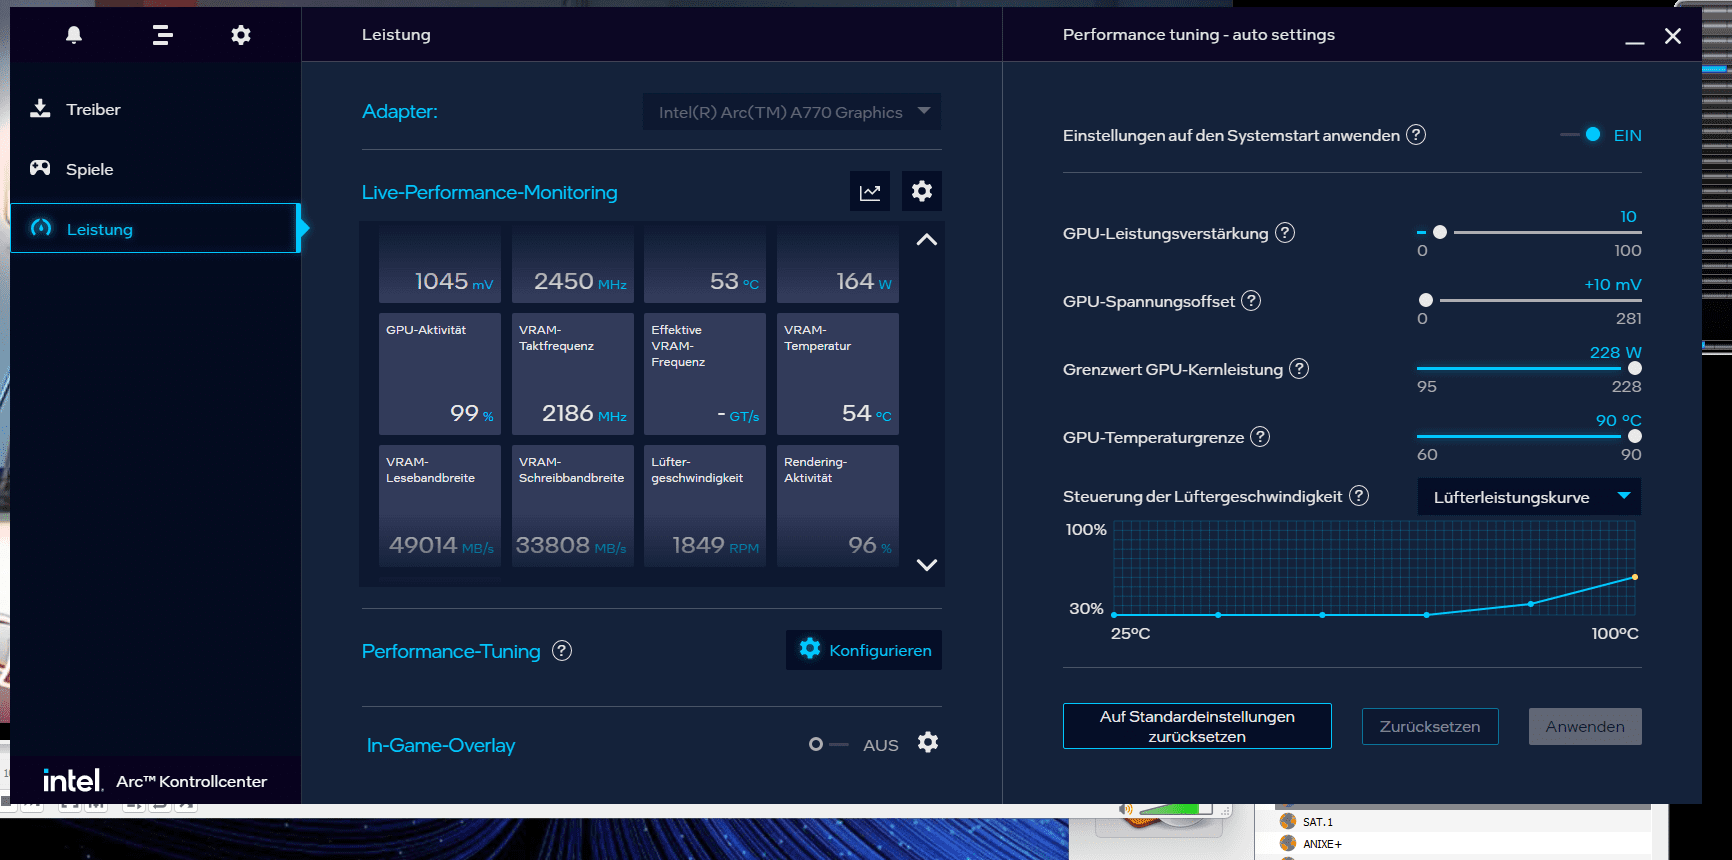
Task: Open the Adapter dropdown
Action: (x=792, y=112)
